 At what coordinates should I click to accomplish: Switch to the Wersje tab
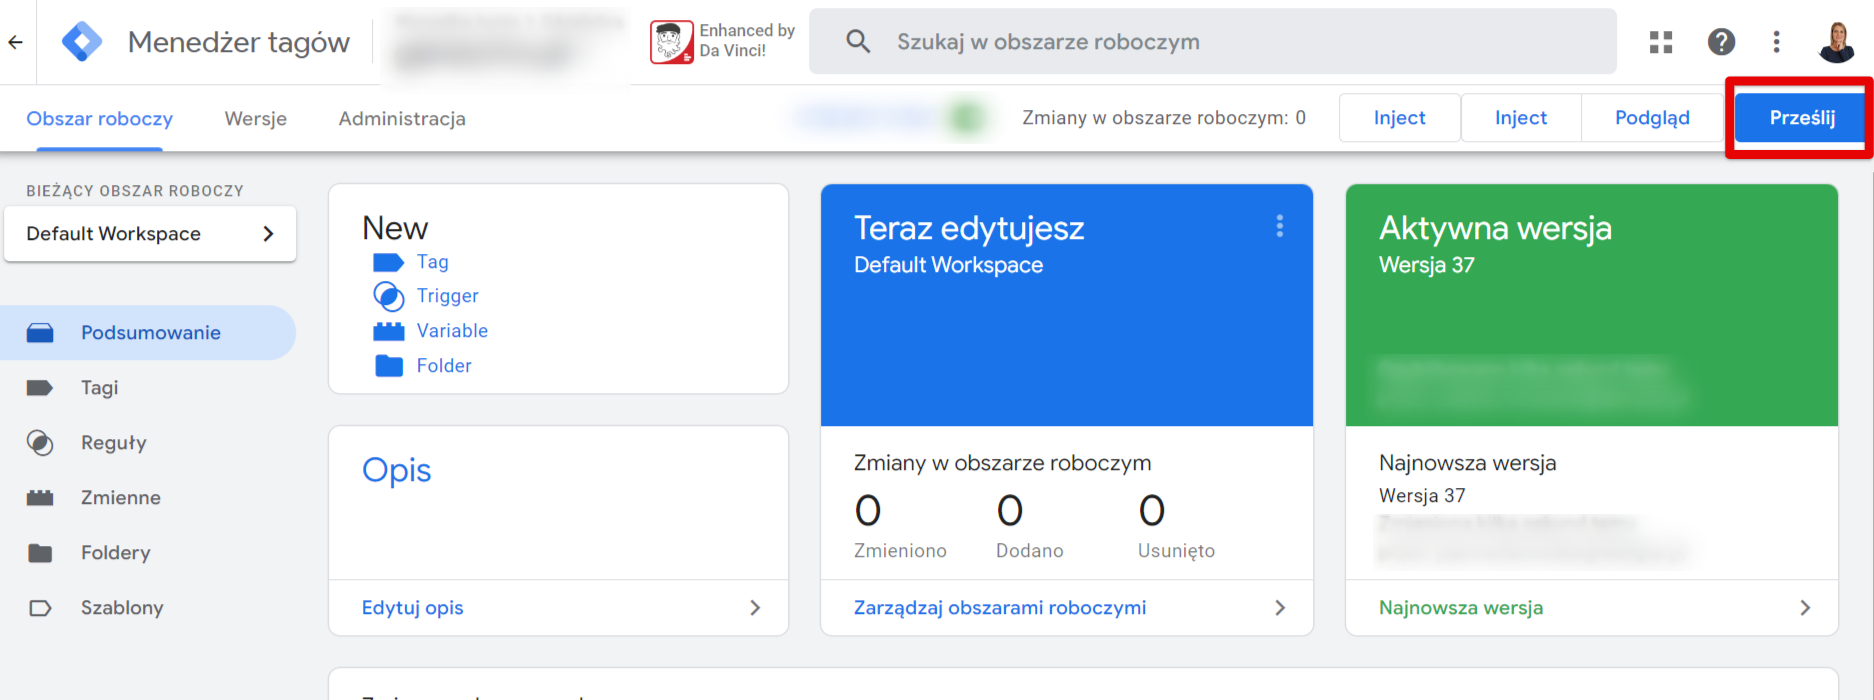tap(256, 119)
